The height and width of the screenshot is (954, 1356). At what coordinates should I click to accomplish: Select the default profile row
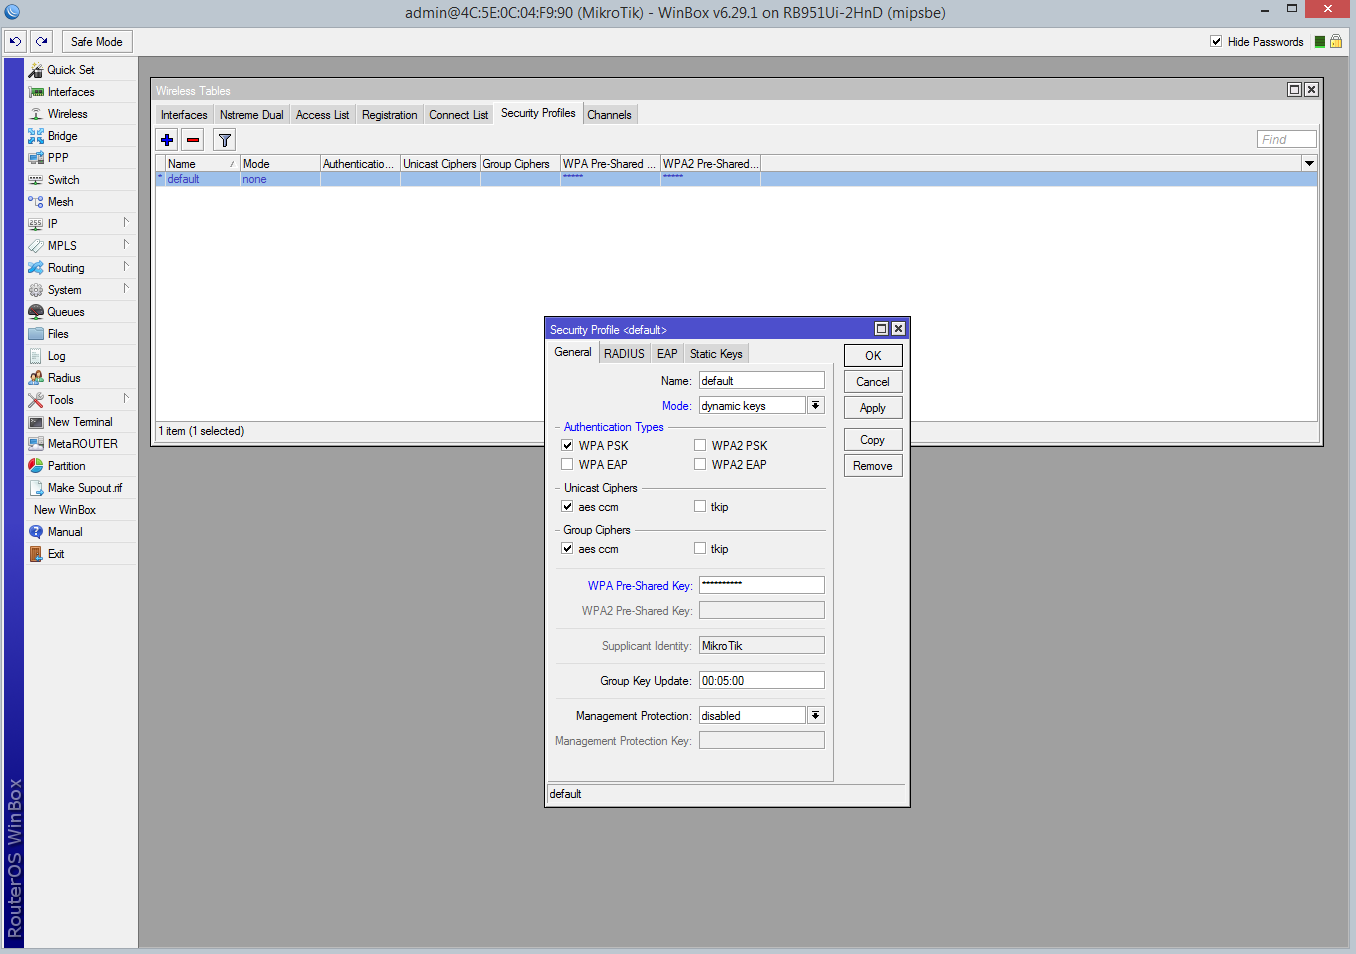tap(736, 179)
